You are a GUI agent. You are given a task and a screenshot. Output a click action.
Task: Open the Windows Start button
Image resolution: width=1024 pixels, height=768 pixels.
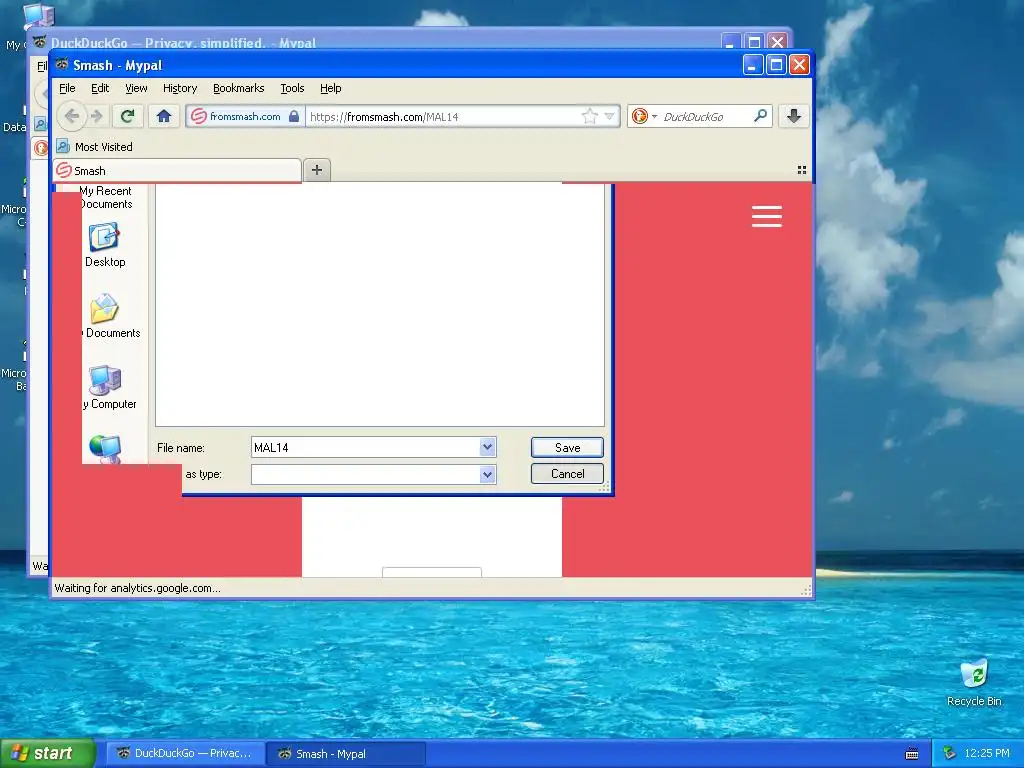(48, 753)
